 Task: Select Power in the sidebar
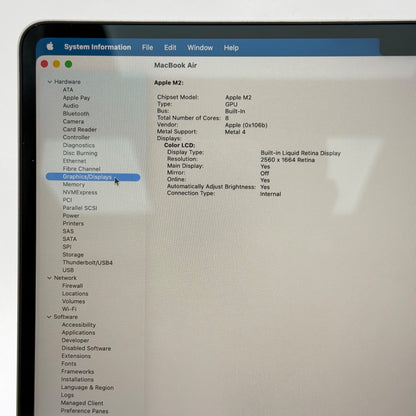click(x=71, y=216)
